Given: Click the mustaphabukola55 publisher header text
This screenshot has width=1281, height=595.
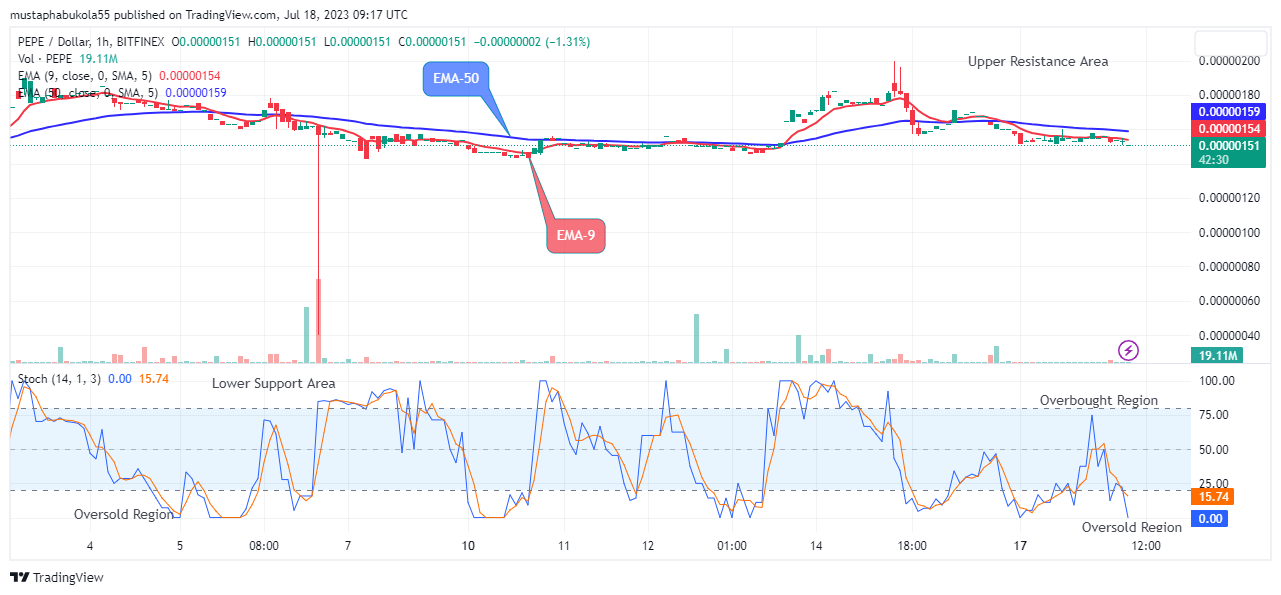Looking at the screenshot, I should [x=62, y=15].
